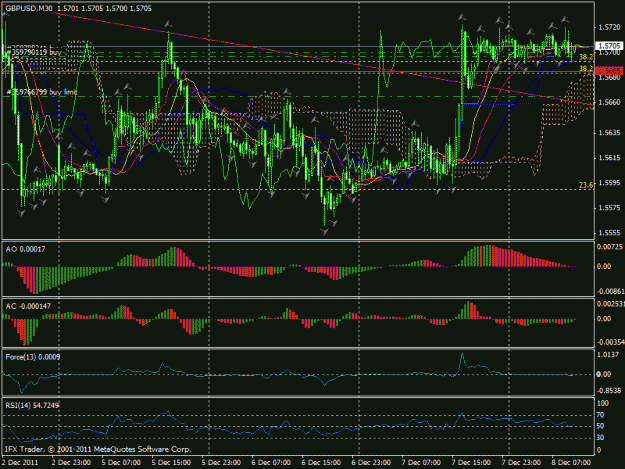Viewport: 625px width, 469px height.
Task: Click the 5 Dec 23:00 time axis label
Action: pyautogui.click(x=221, y=463)
